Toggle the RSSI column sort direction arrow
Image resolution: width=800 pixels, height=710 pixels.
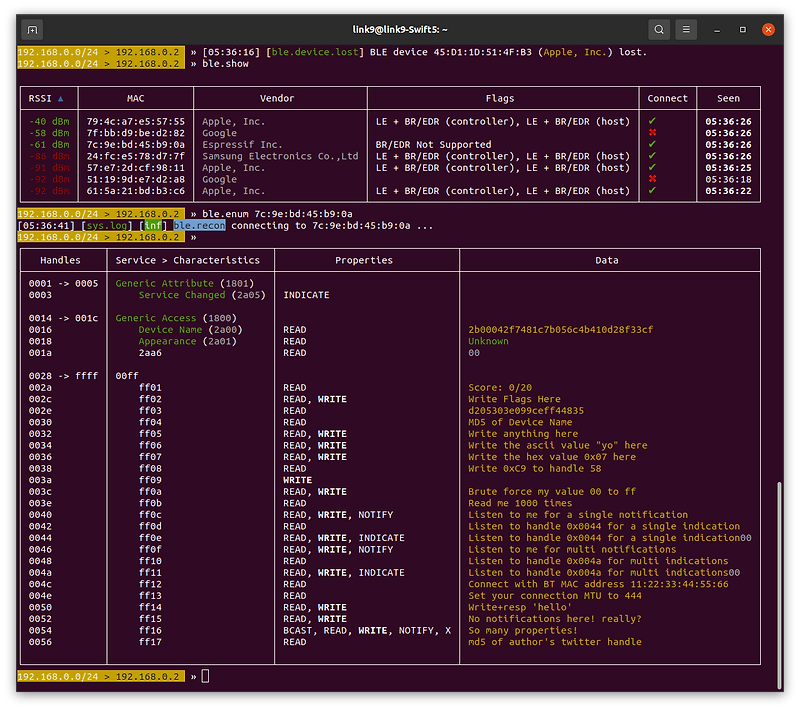tap(59, 98)
